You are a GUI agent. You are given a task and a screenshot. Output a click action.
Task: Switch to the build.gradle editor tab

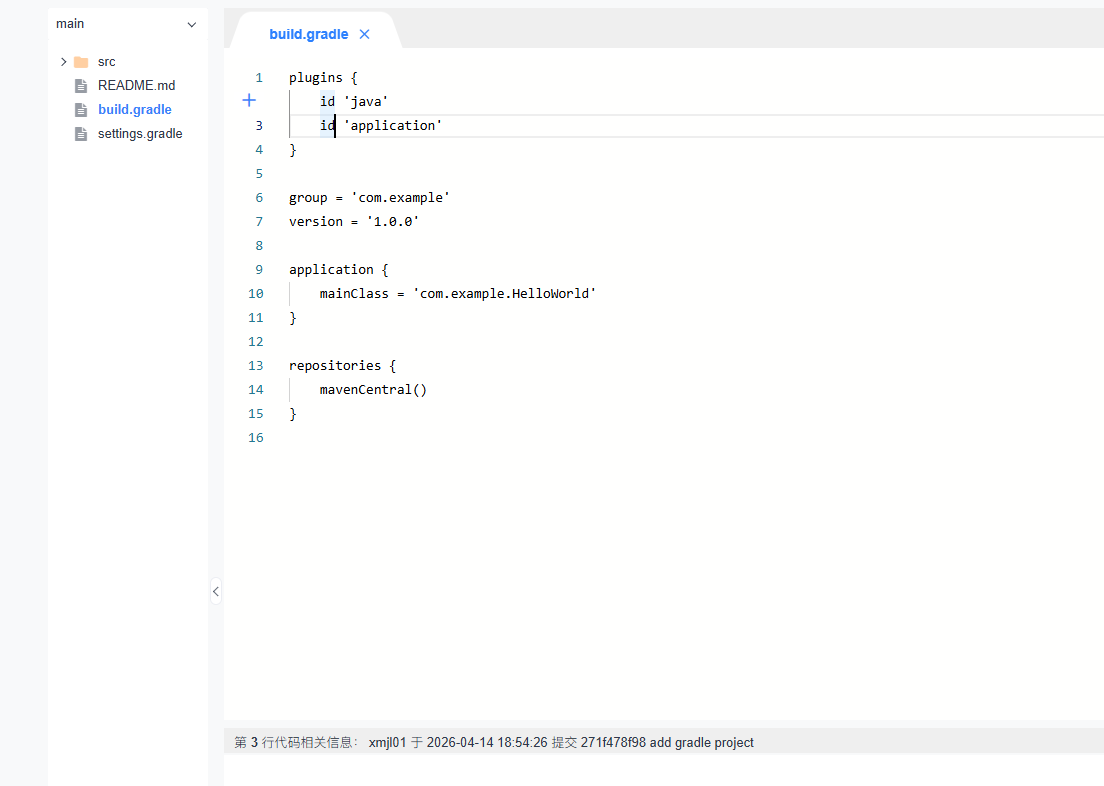coord(308,34)
